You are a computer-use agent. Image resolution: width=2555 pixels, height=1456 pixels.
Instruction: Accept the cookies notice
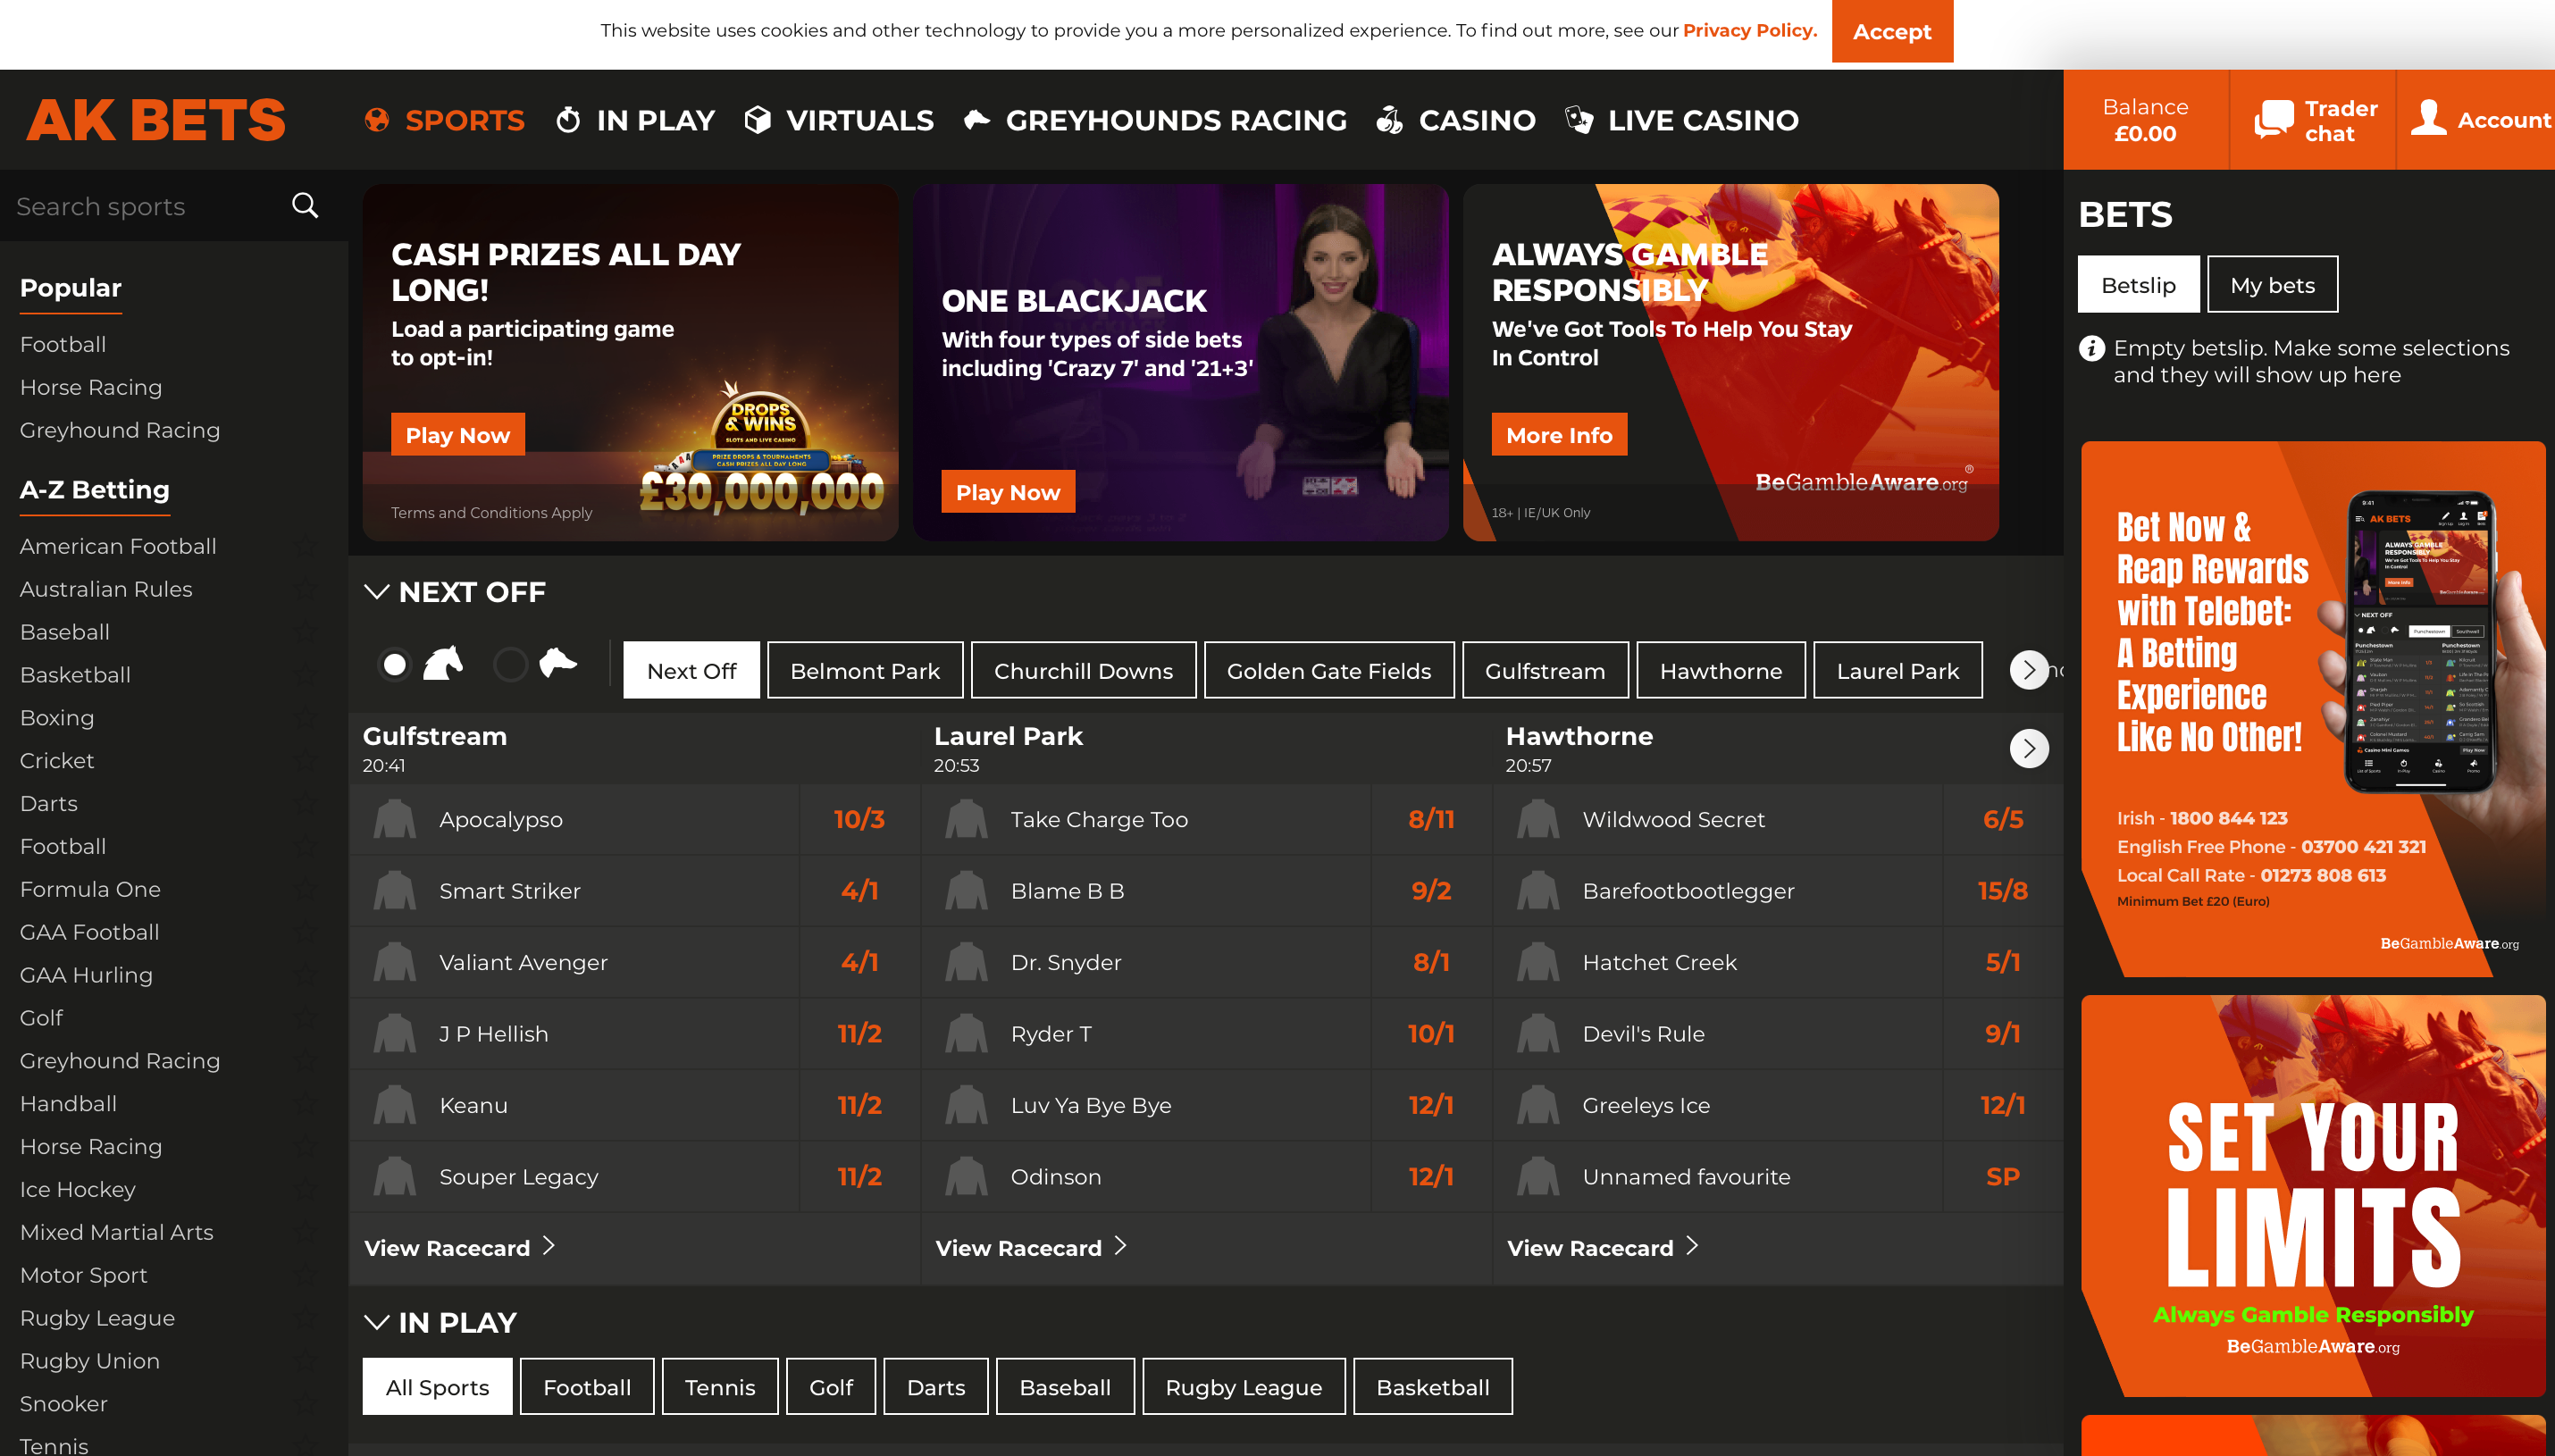(1892, 31)
